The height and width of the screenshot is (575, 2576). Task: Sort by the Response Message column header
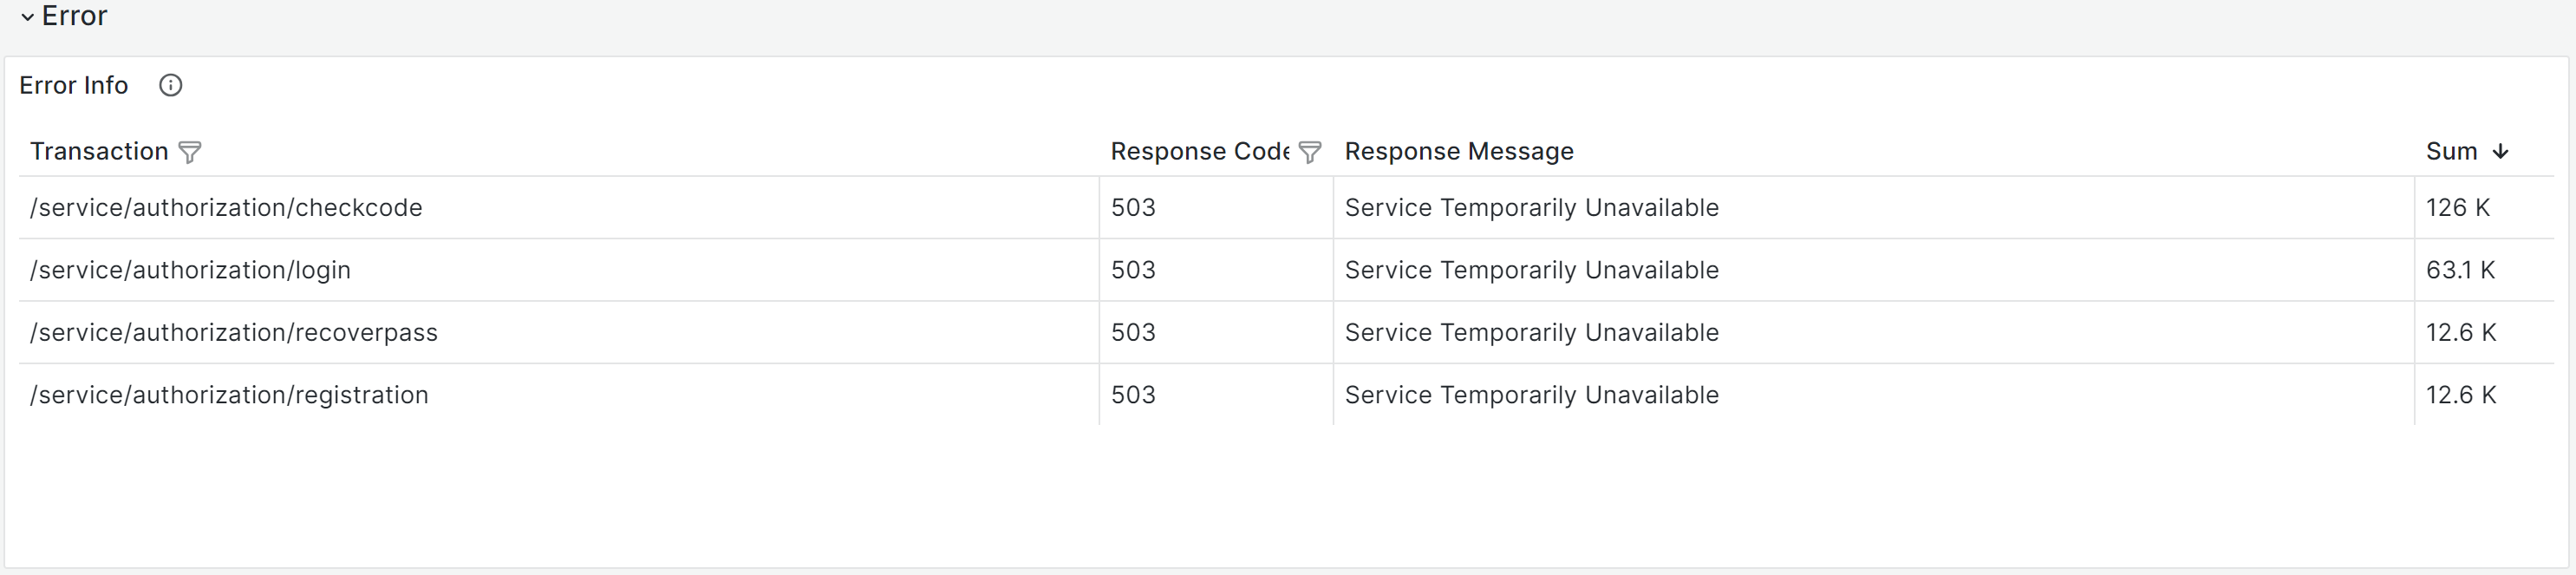point(1458,151)
